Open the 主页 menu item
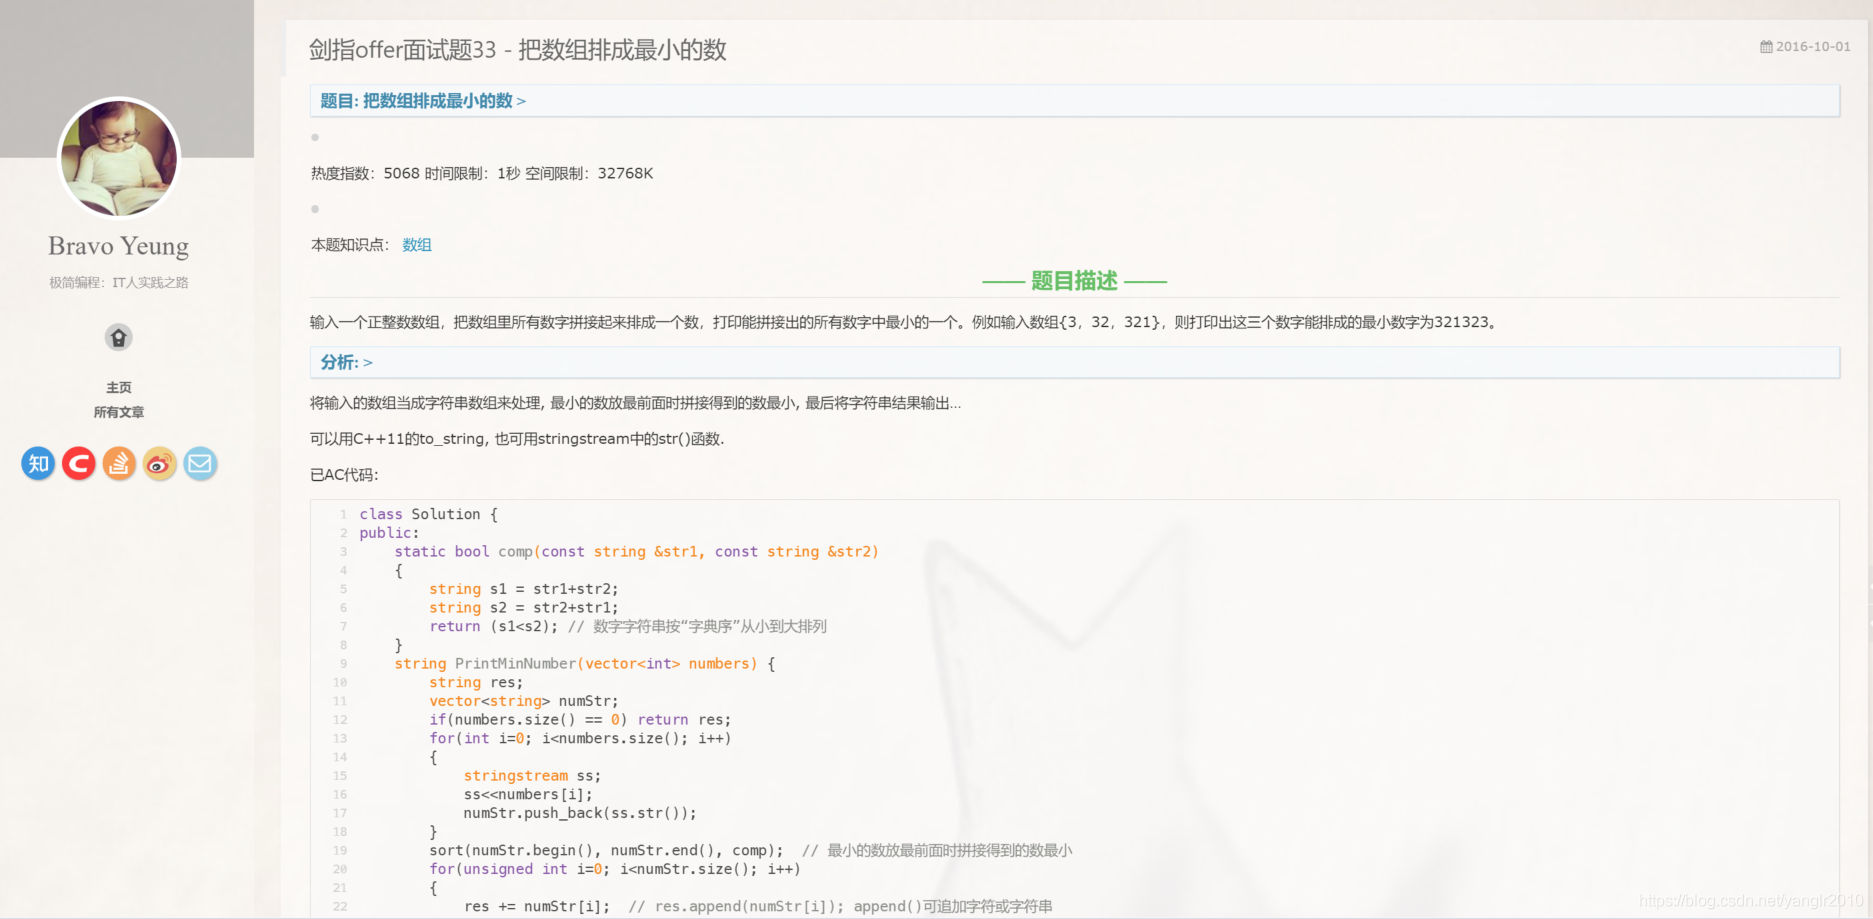The width and height of the screenshot is (1873, 919). [118, 387]
